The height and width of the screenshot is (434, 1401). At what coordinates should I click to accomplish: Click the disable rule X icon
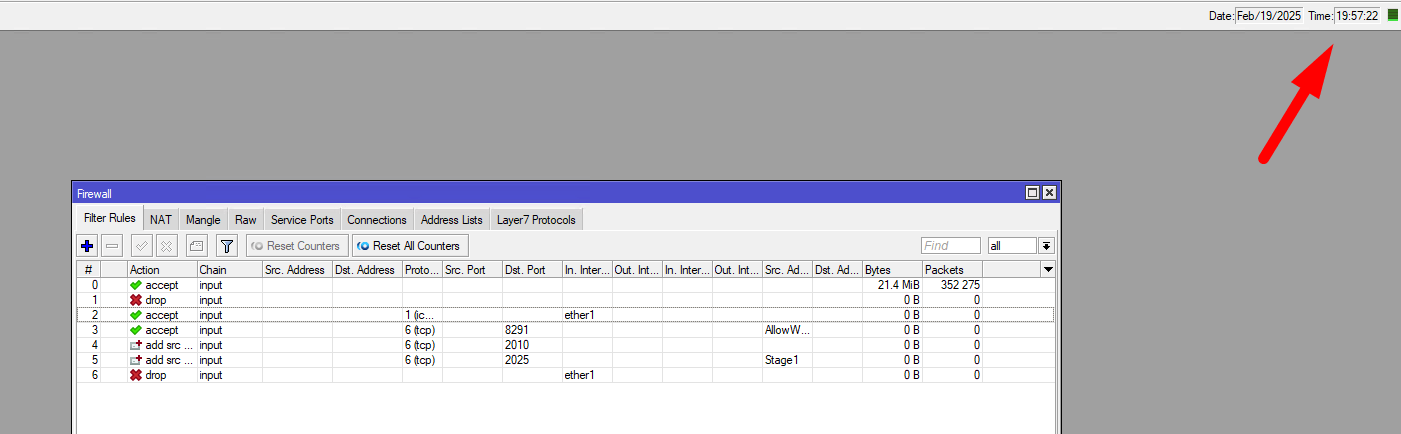(x=167, y=245)
